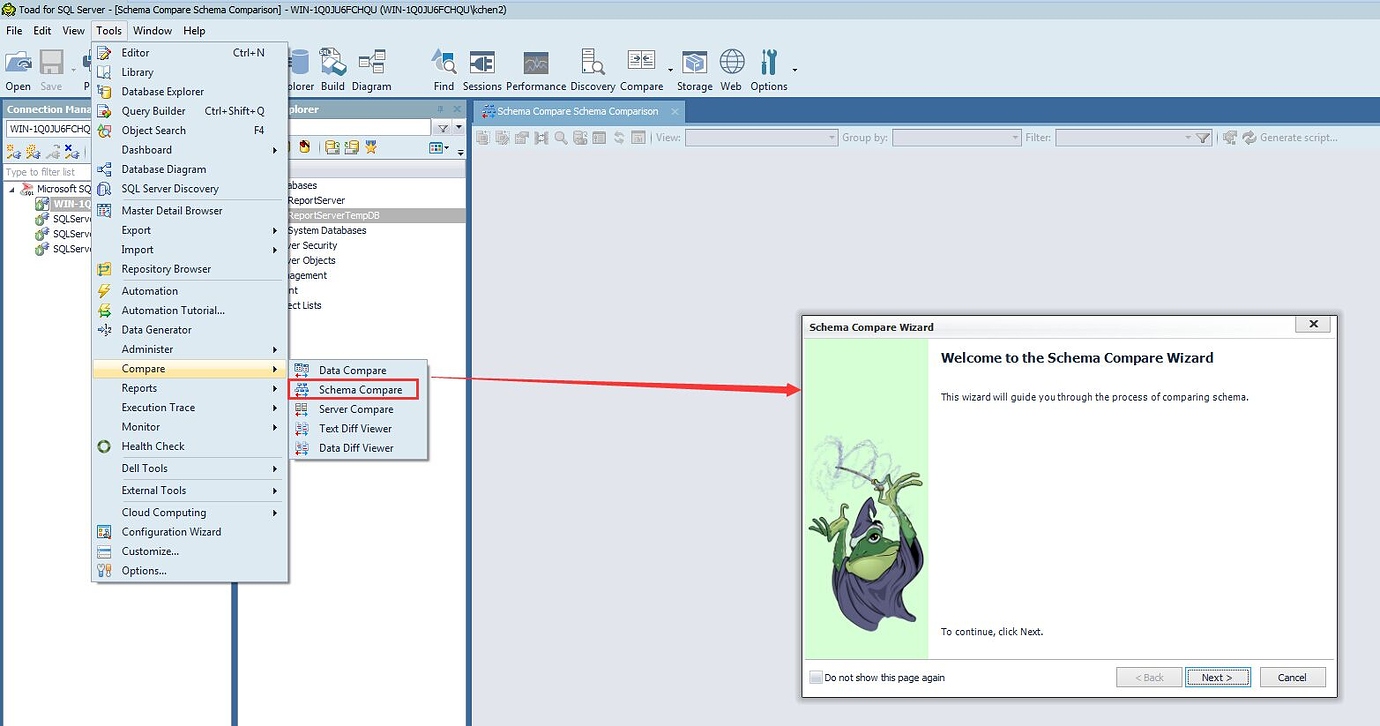Click the Web toolbar icon

pyautogui.click(x=730, y=68)
